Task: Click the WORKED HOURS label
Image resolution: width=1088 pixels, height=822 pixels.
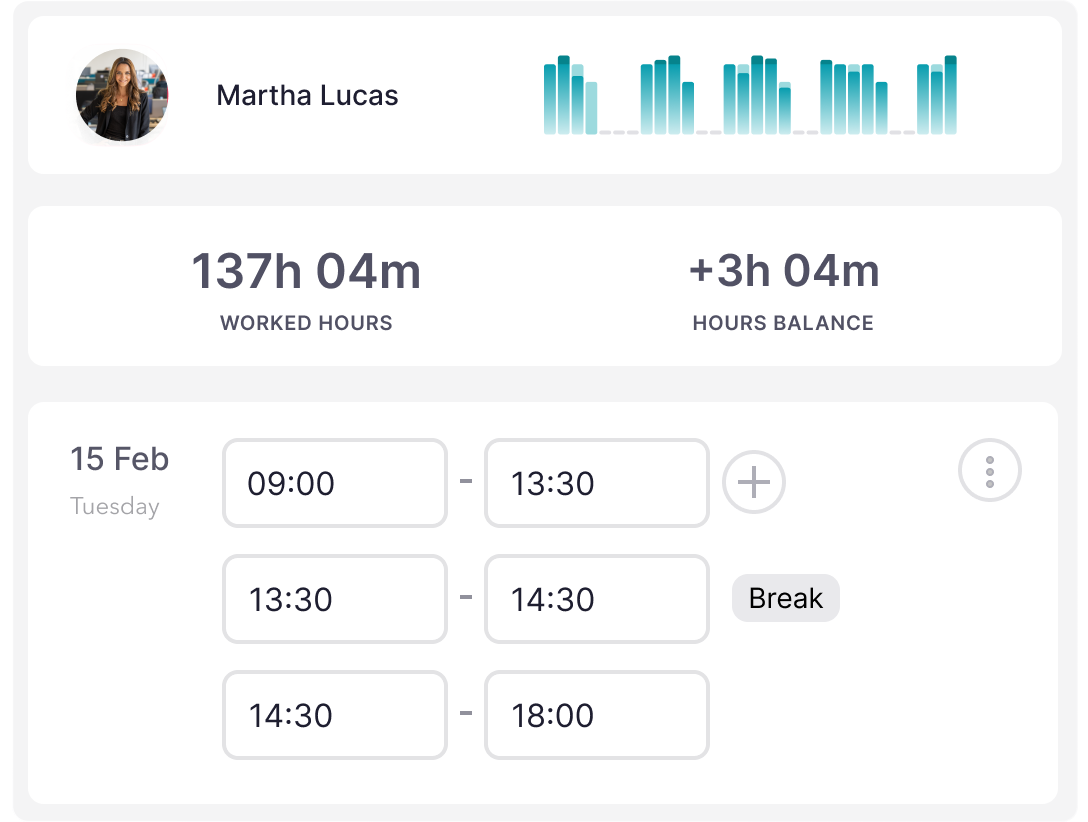Action: tap(306, 323)
